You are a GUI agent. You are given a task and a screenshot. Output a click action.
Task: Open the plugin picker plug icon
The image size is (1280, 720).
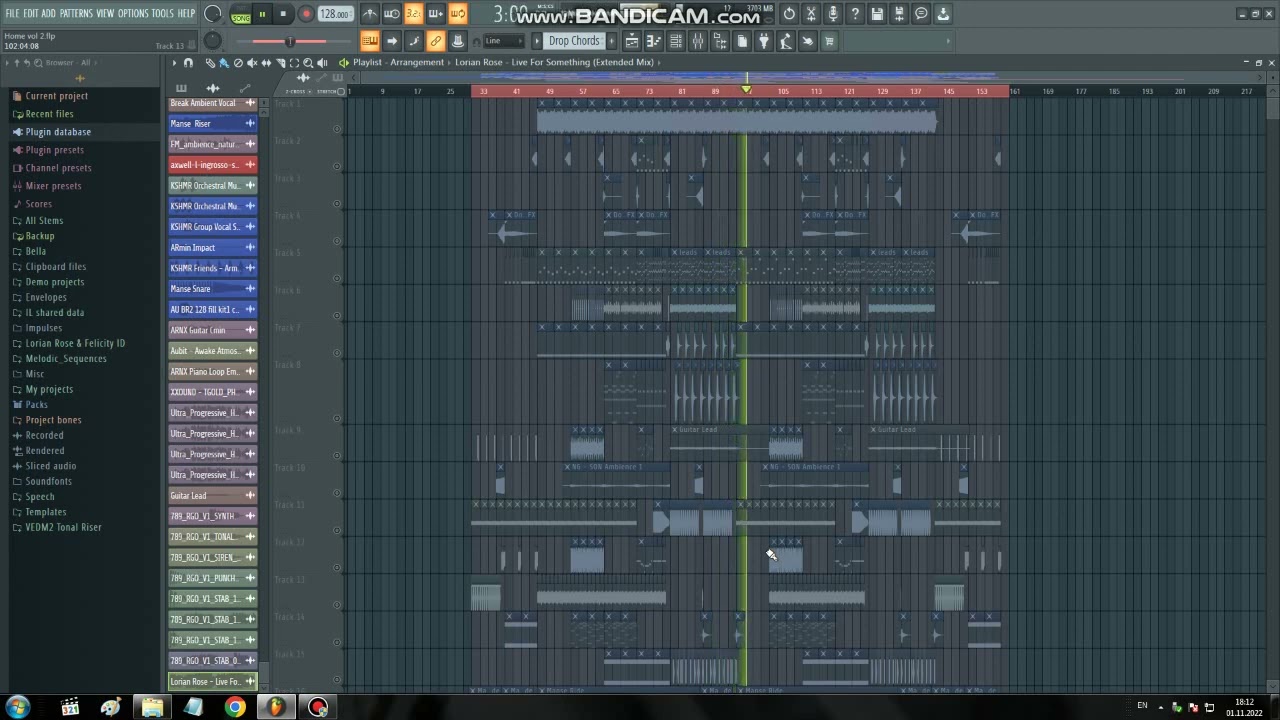pos(764,41)
